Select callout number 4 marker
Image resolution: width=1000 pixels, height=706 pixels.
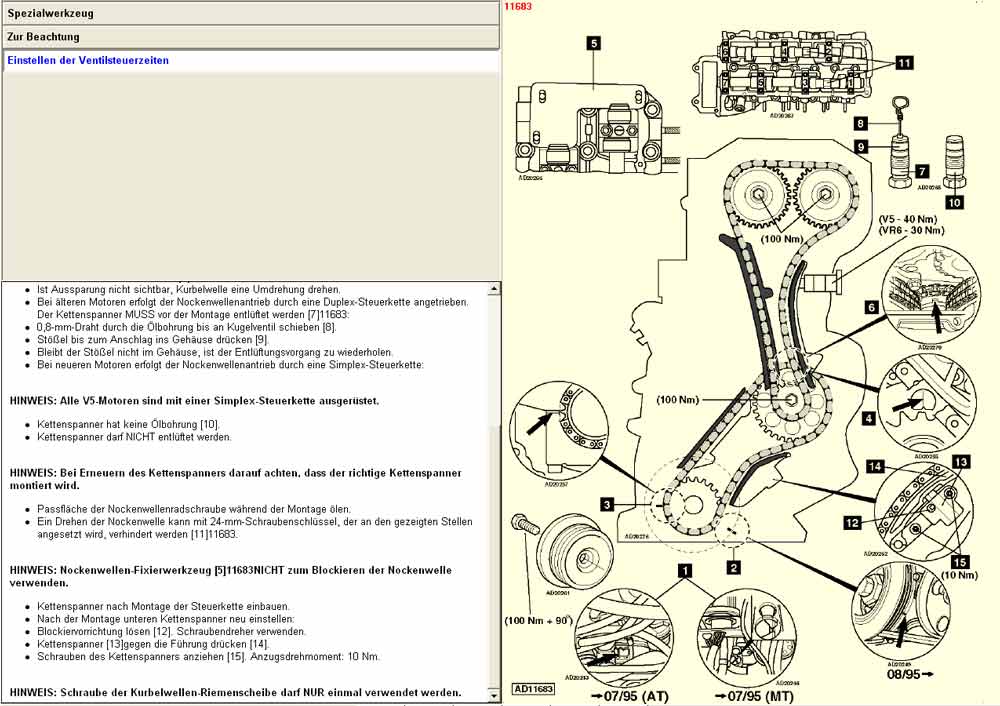(869, 417)
